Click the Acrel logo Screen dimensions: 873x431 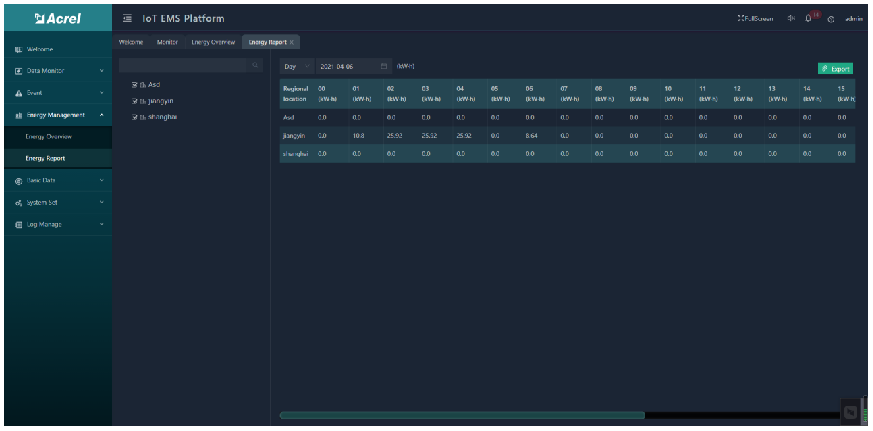(58, 18)
